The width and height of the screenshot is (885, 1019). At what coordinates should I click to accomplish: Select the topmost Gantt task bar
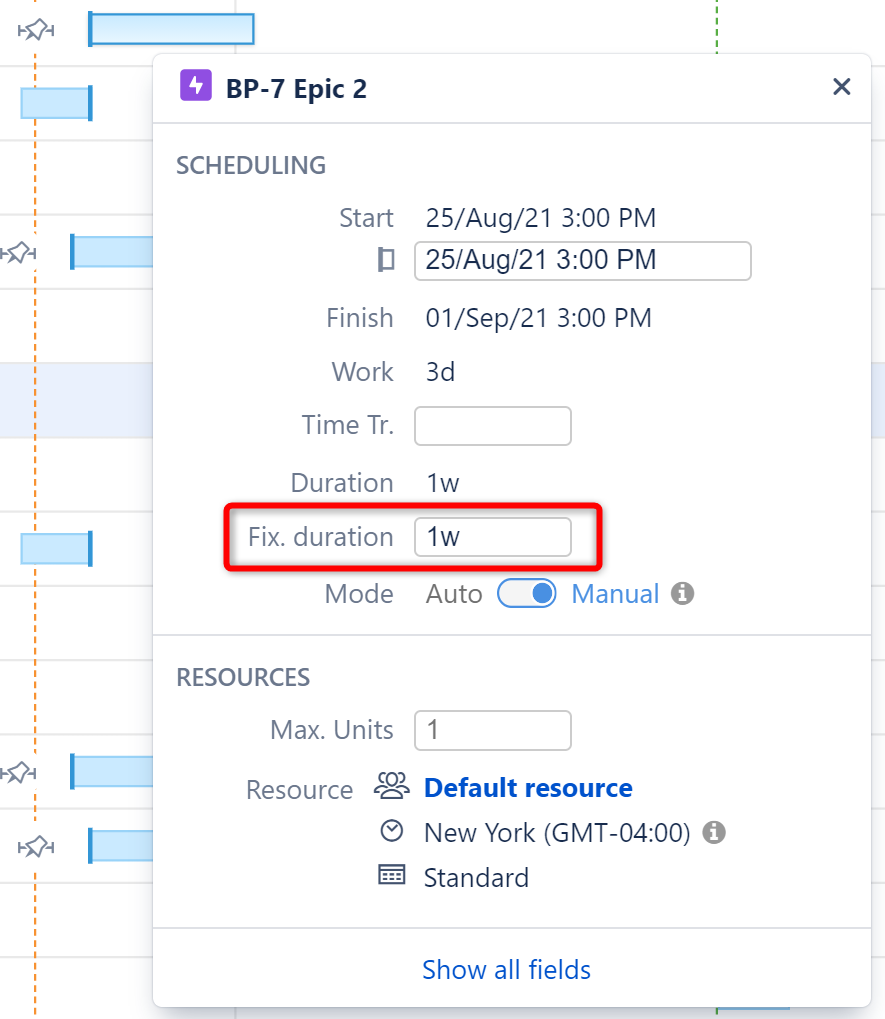coord(170,29)
